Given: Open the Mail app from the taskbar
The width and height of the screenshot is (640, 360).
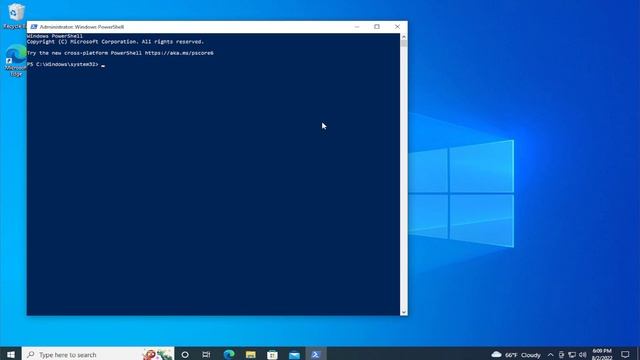Looking at the screenshot, I should 294,354.
